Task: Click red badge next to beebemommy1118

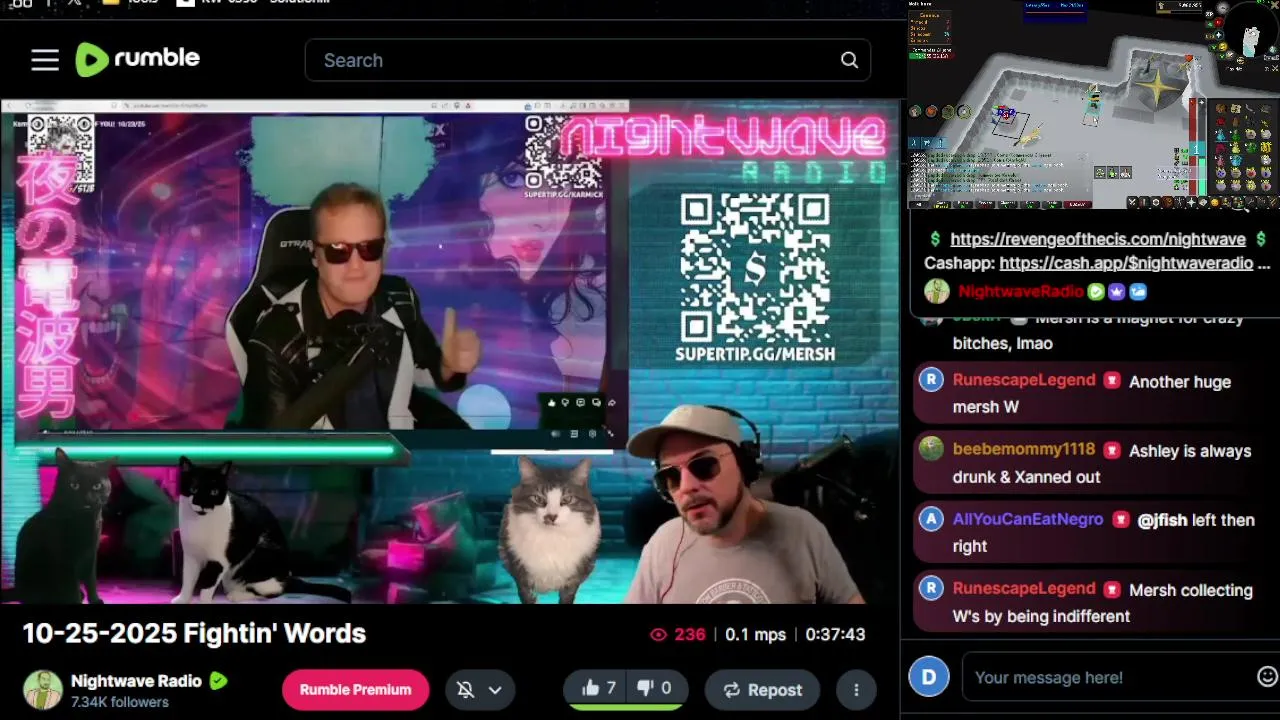Action: [1112, 450]
